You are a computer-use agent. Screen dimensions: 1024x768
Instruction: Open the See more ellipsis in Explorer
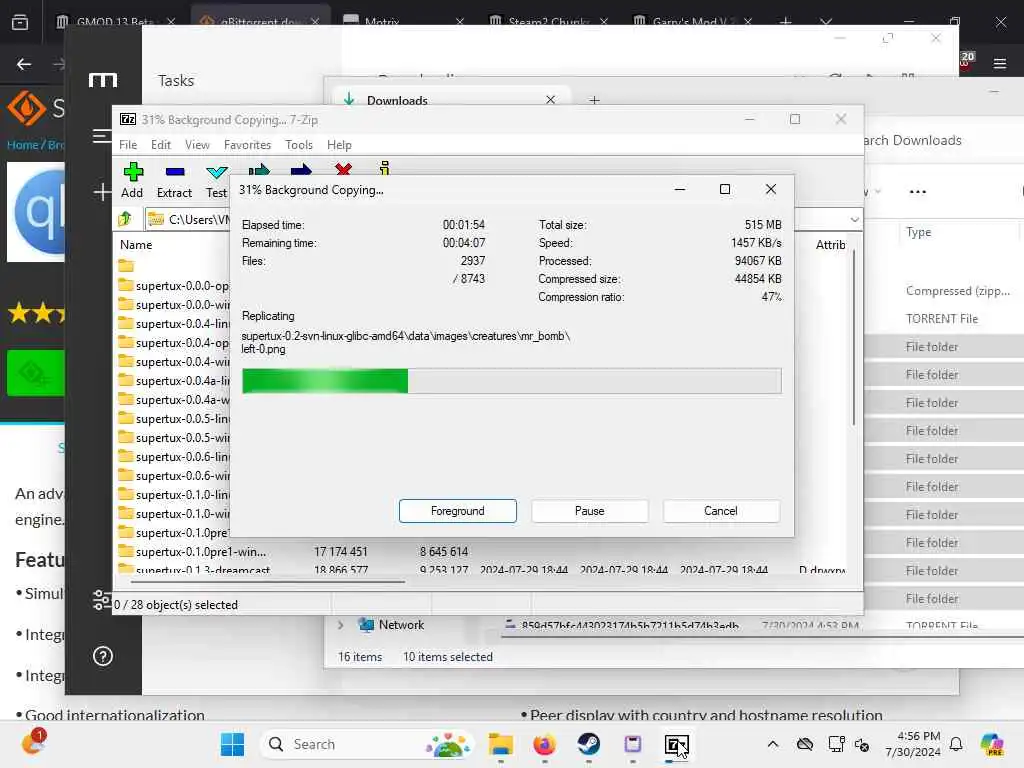point(918,191)
